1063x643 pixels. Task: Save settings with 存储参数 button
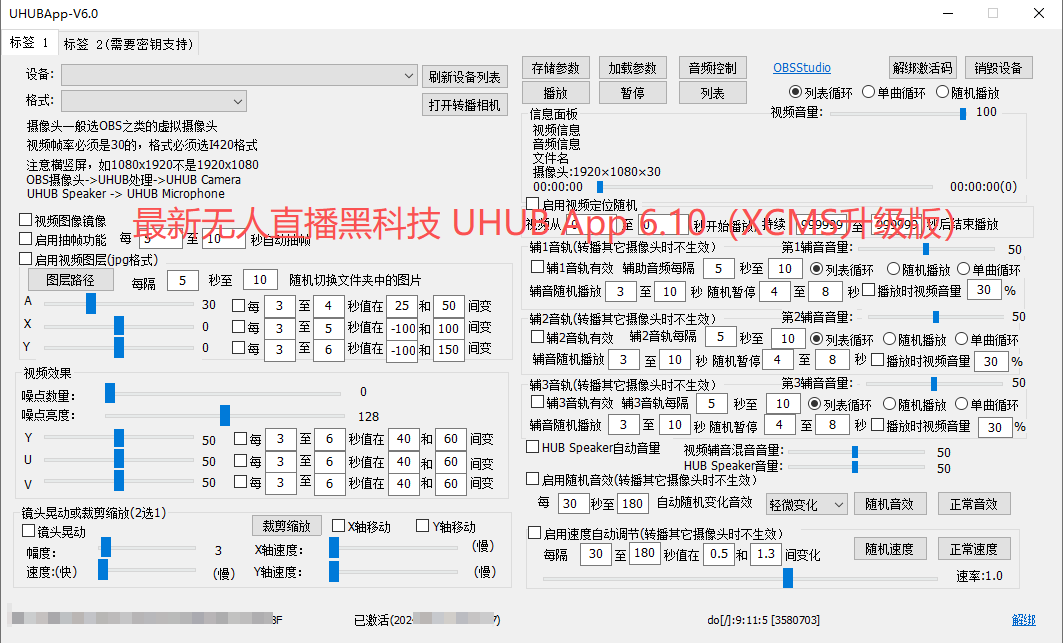pyautogui.click(x=556, y=68)
